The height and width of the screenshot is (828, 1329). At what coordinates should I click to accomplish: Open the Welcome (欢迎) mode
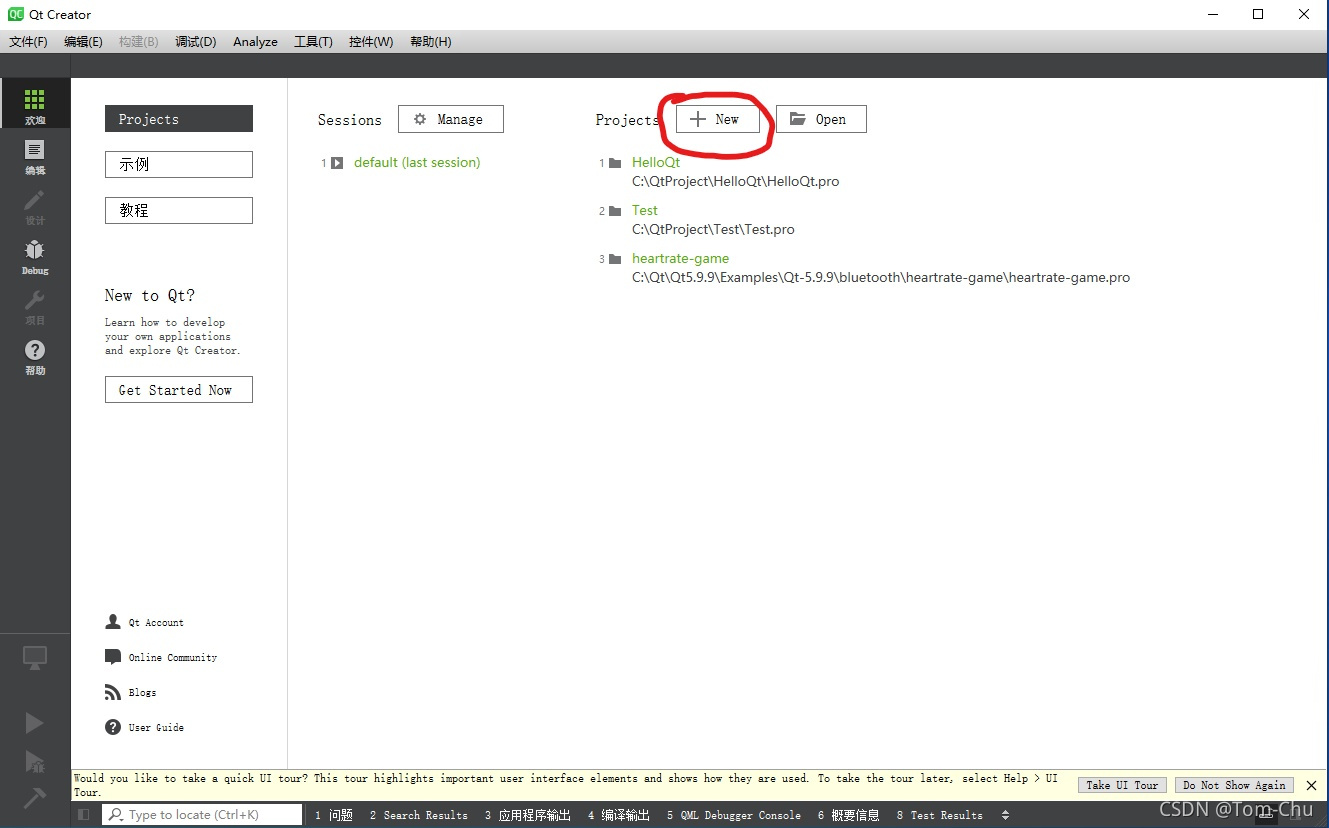tap(35, 104)
